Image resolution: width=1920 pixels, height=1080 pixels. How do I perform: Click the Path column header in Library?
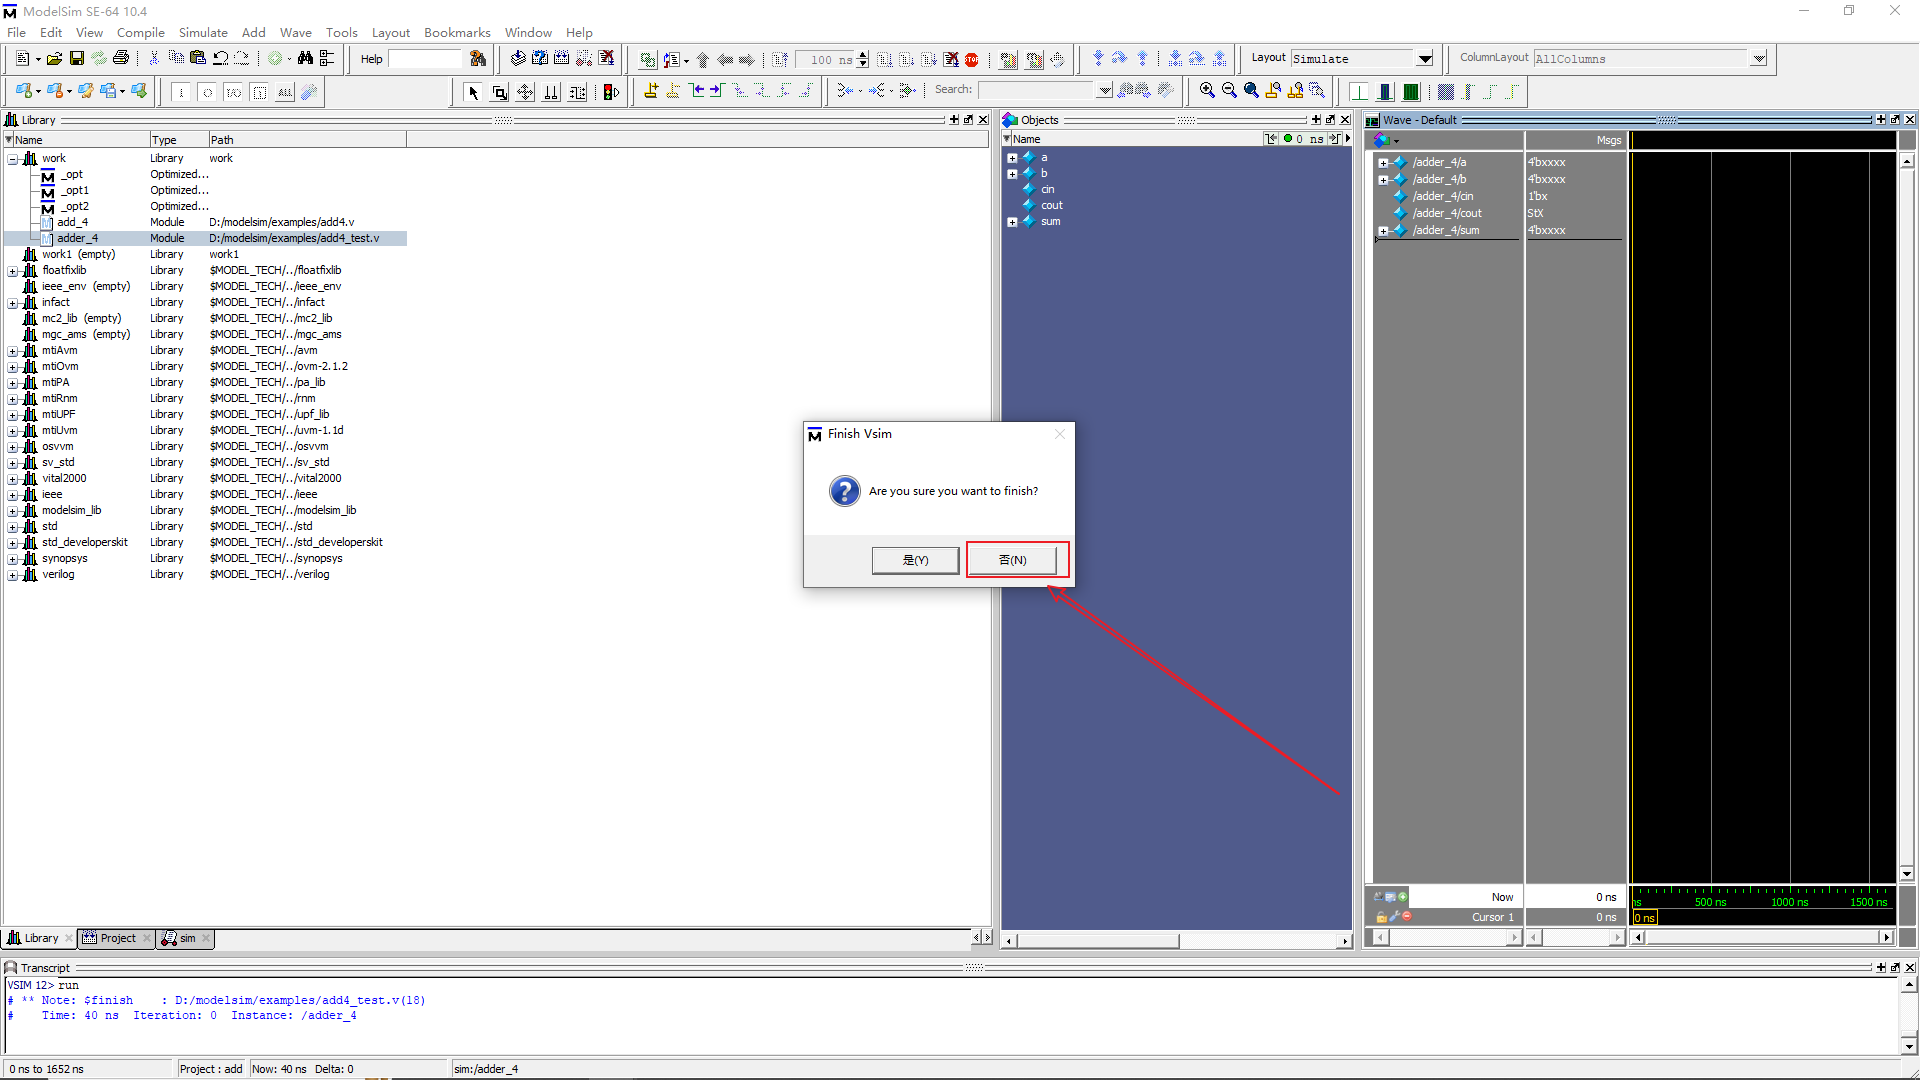coord(307,140)
